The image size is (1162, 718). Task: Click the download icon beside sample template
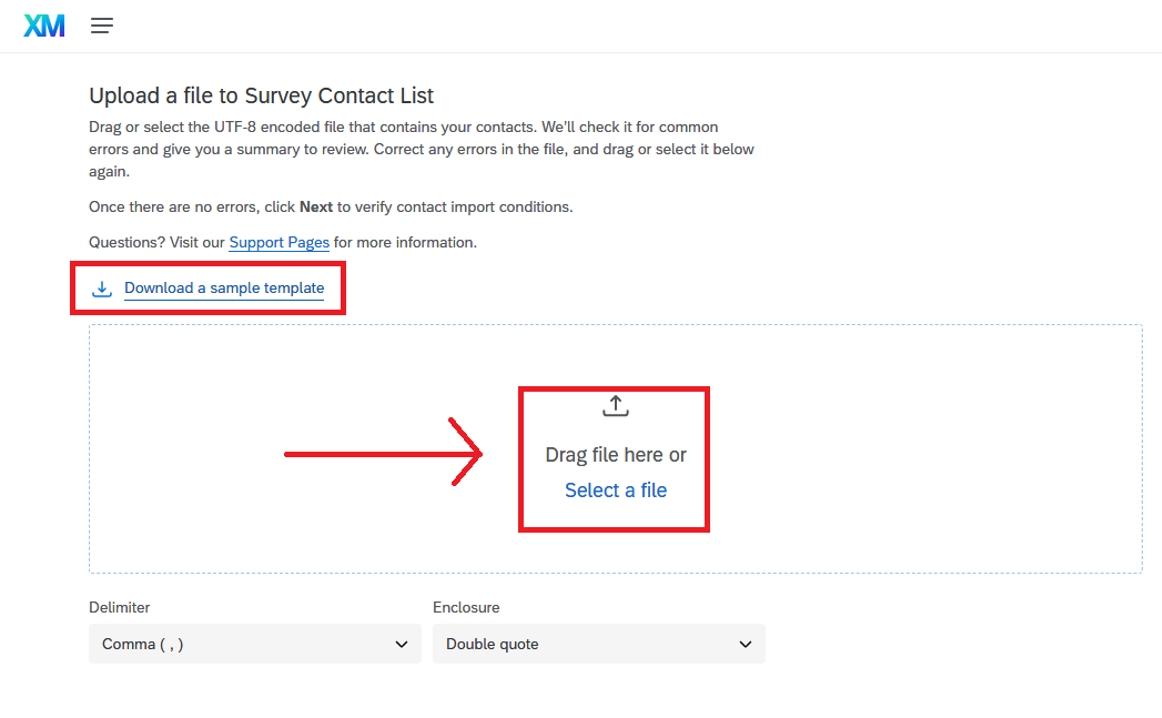[x=101, y=289]
